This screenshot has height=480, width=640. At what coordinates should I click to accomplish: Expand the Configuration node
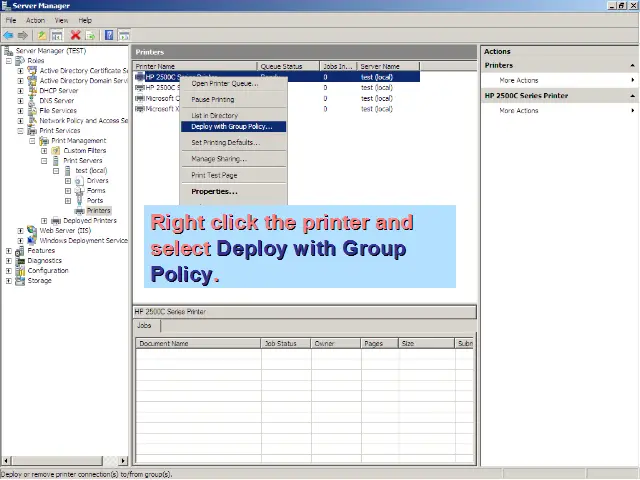tap(9, 271)
